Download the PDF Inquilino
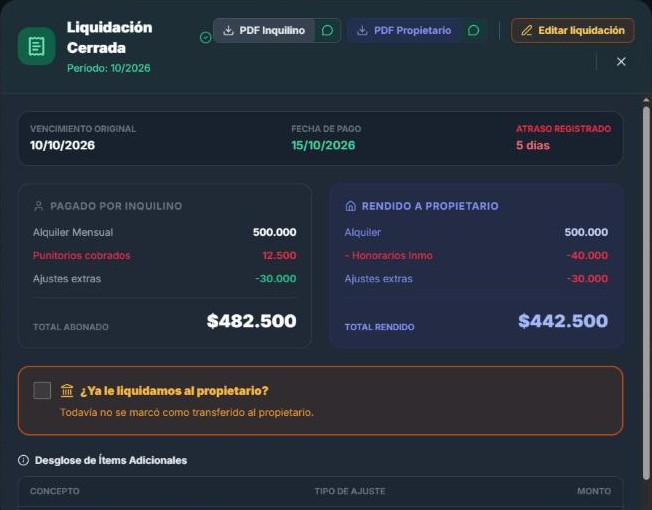 click(264, 30)
